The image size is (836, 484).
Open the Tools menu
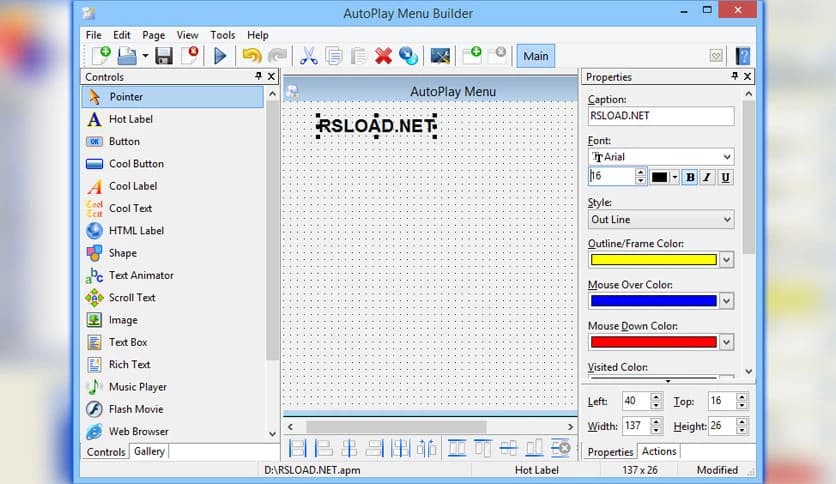click(222, 35)
